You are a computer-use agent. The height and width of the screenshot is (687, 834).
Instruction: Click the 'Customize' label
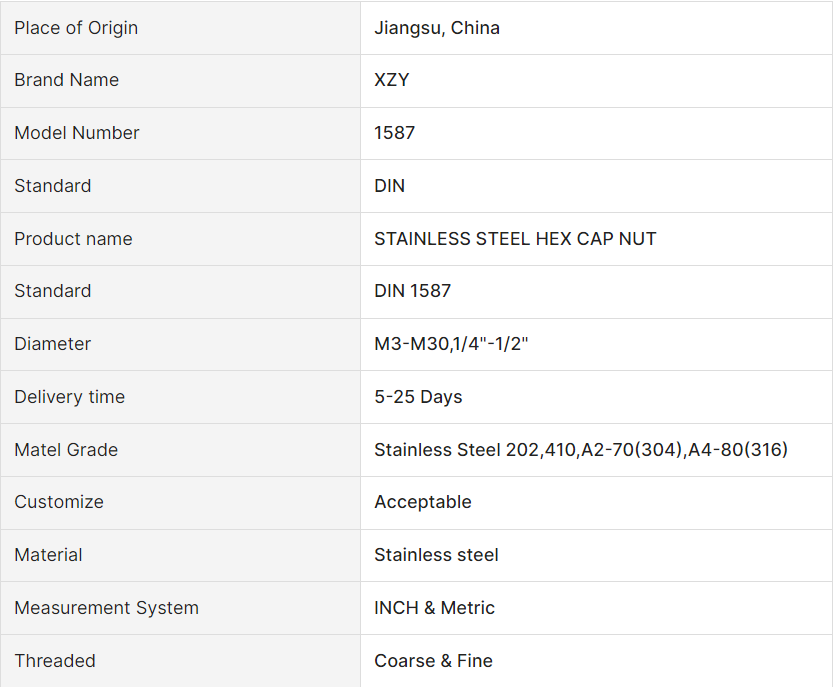(59, 502)
